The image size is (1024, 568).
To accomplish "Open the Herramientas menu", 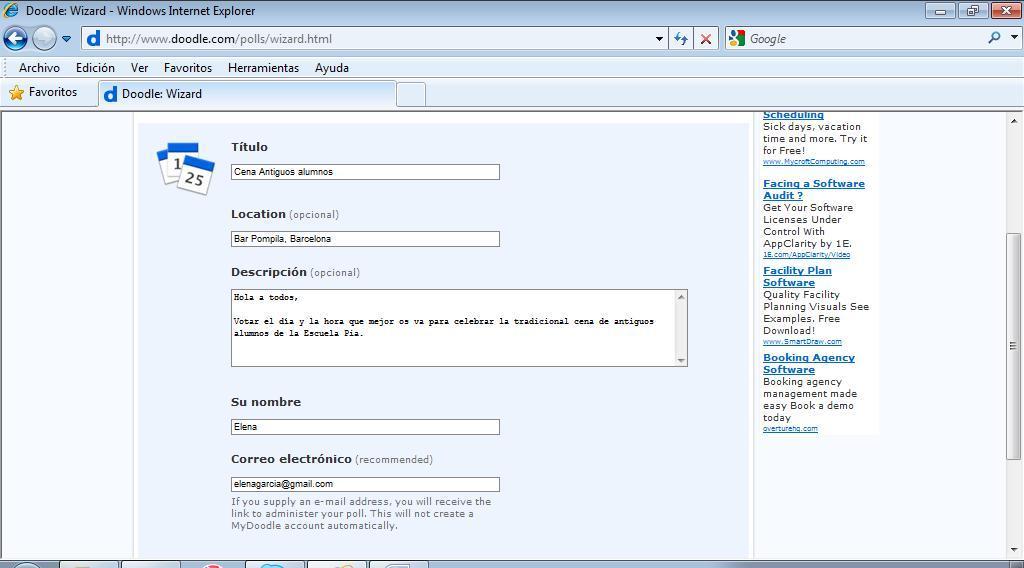I will pyautogui.click(x=263, y=68).
